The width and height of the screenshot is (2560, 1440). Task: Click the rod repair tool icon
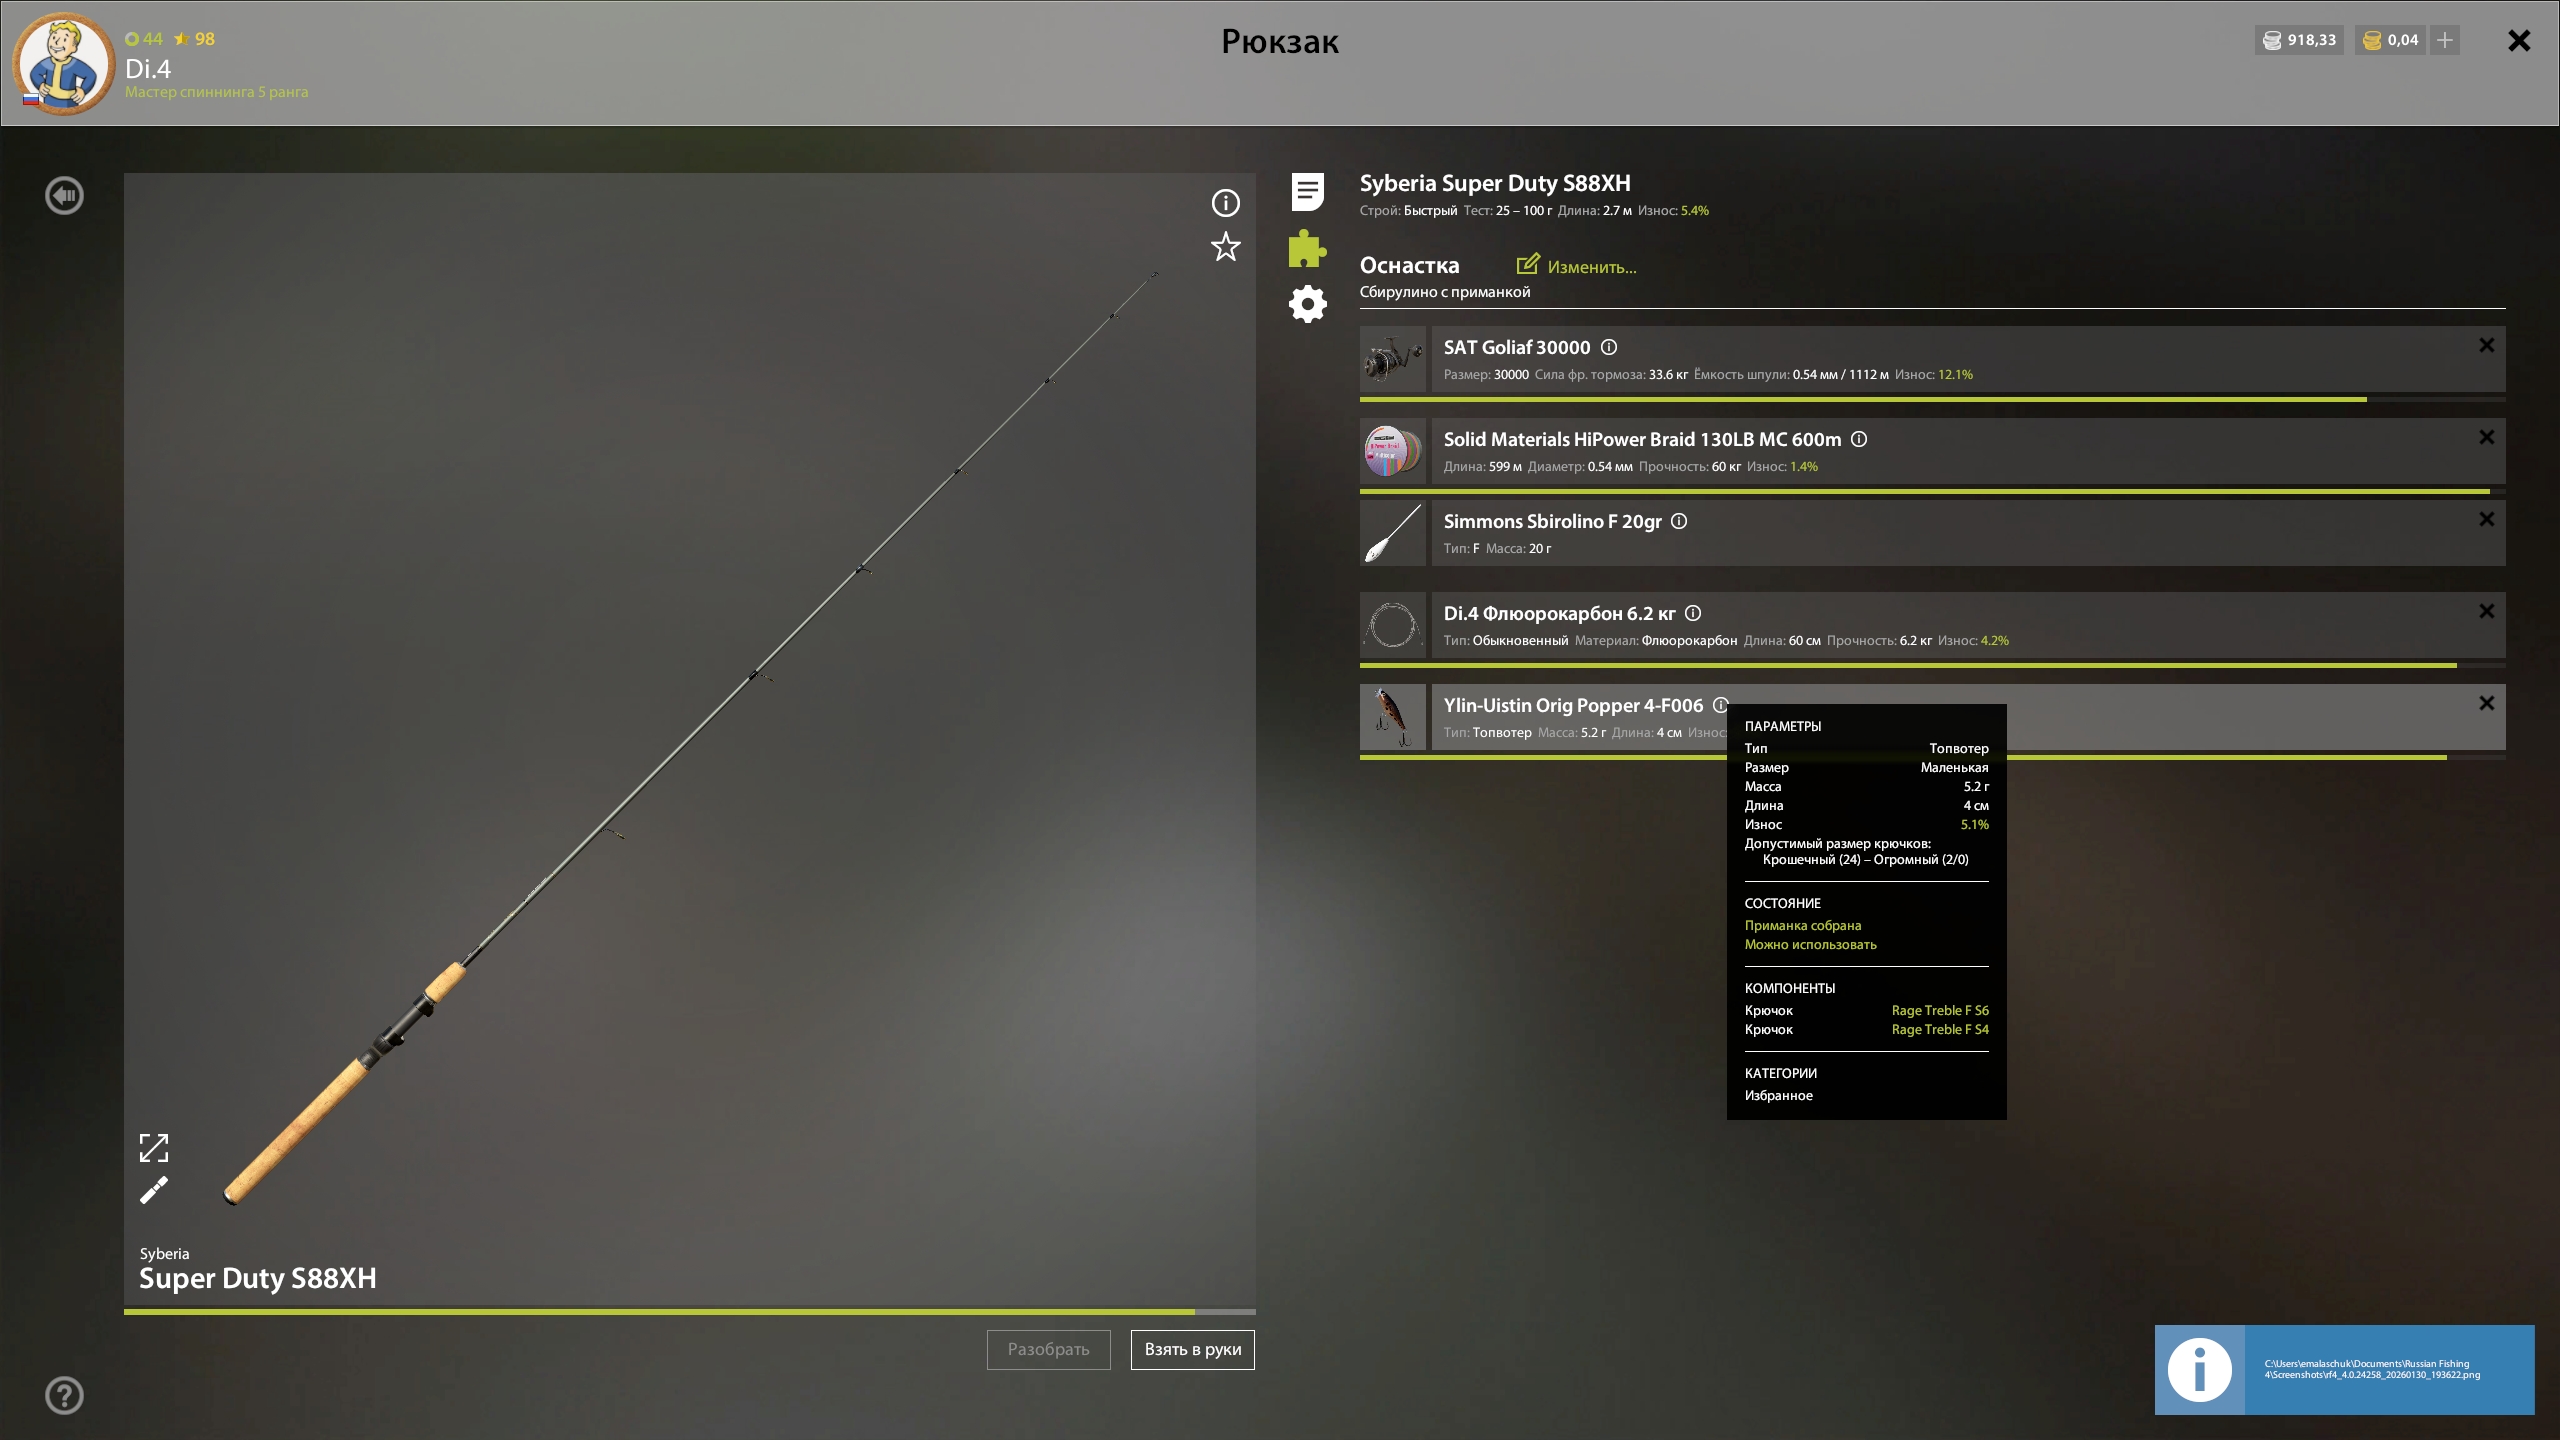coord(154,1191)
